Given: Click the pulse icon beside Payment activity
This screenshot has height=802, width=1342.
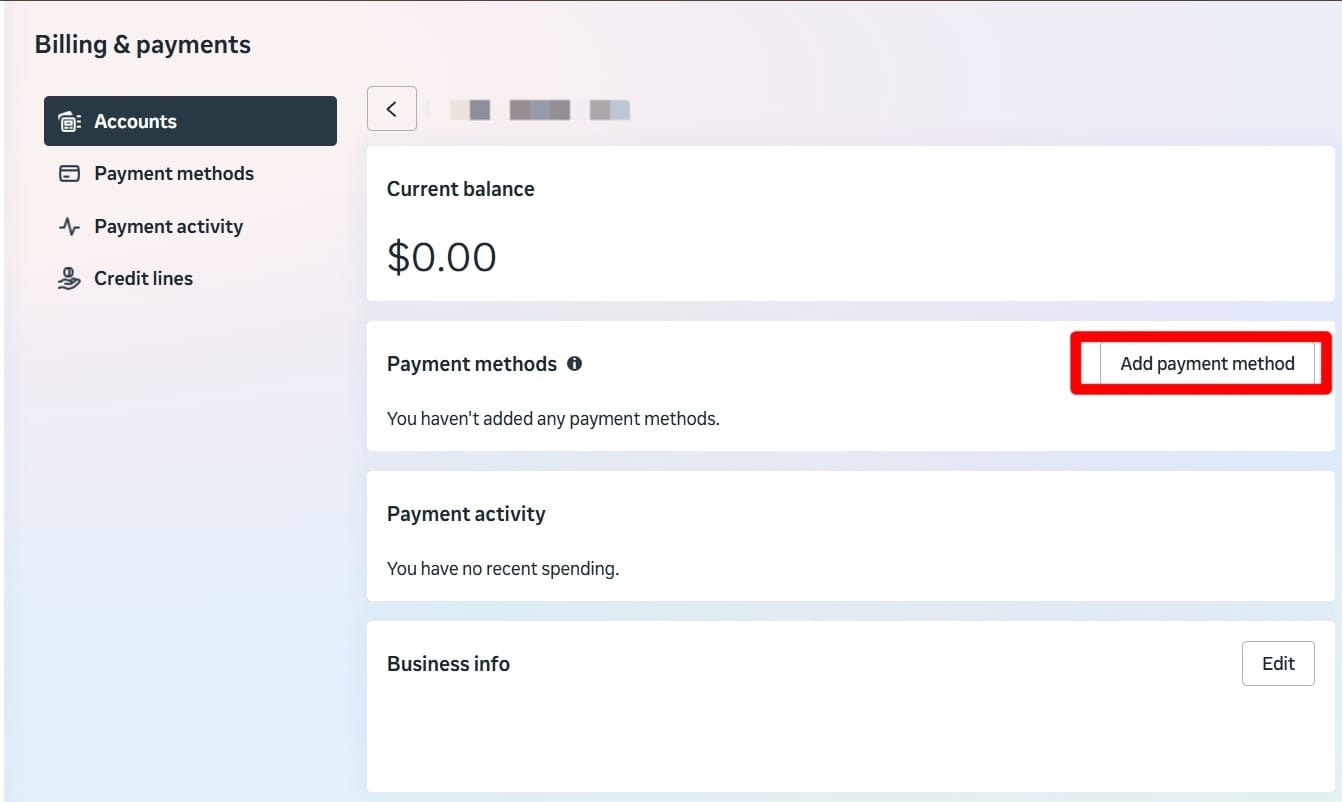Looking at the screenshot, I should [69, 227].
